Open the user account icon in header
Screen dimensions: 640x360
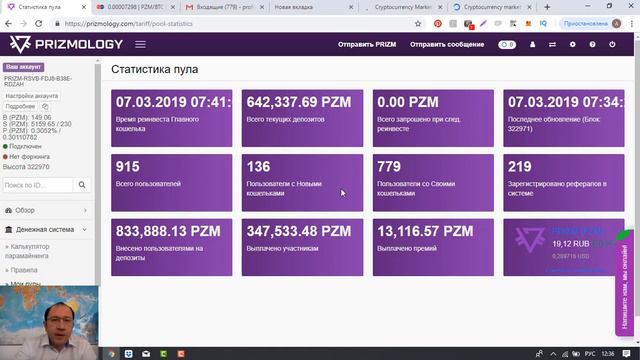[x=532, y=44]
